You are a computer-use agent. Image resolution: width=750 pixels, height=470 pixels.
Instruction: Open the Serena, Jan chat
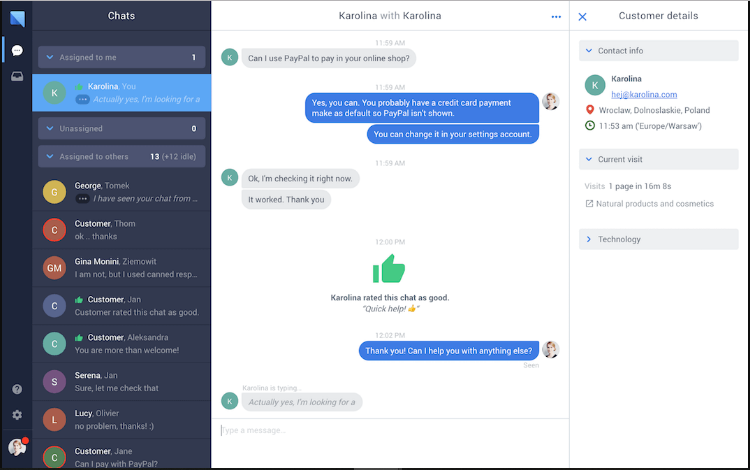pyautogui.click(x=121, y=382)
